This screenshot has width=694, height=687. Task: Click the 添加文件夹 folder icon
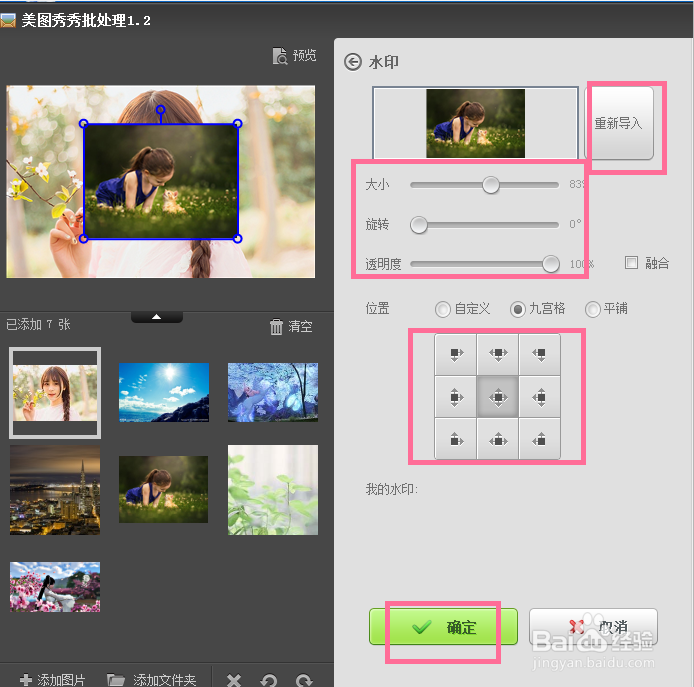coord(116,679)
